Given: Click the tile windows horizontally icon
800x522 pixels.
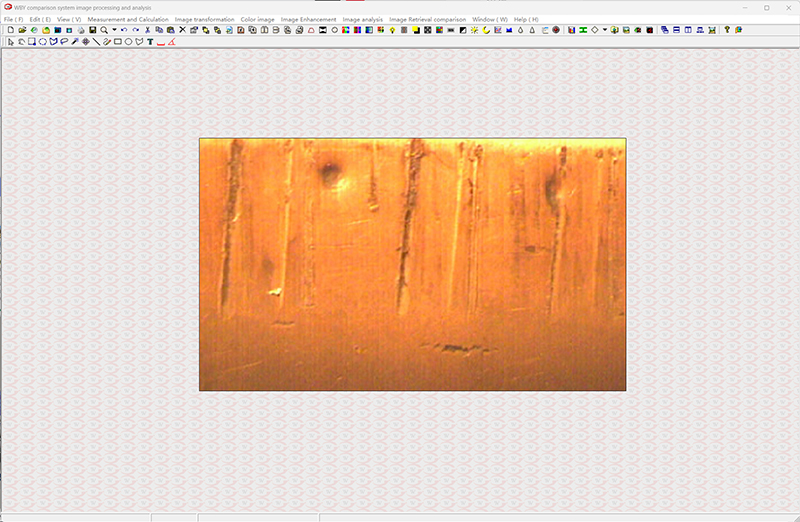Looking at the screenshot, I should [677, 30].
